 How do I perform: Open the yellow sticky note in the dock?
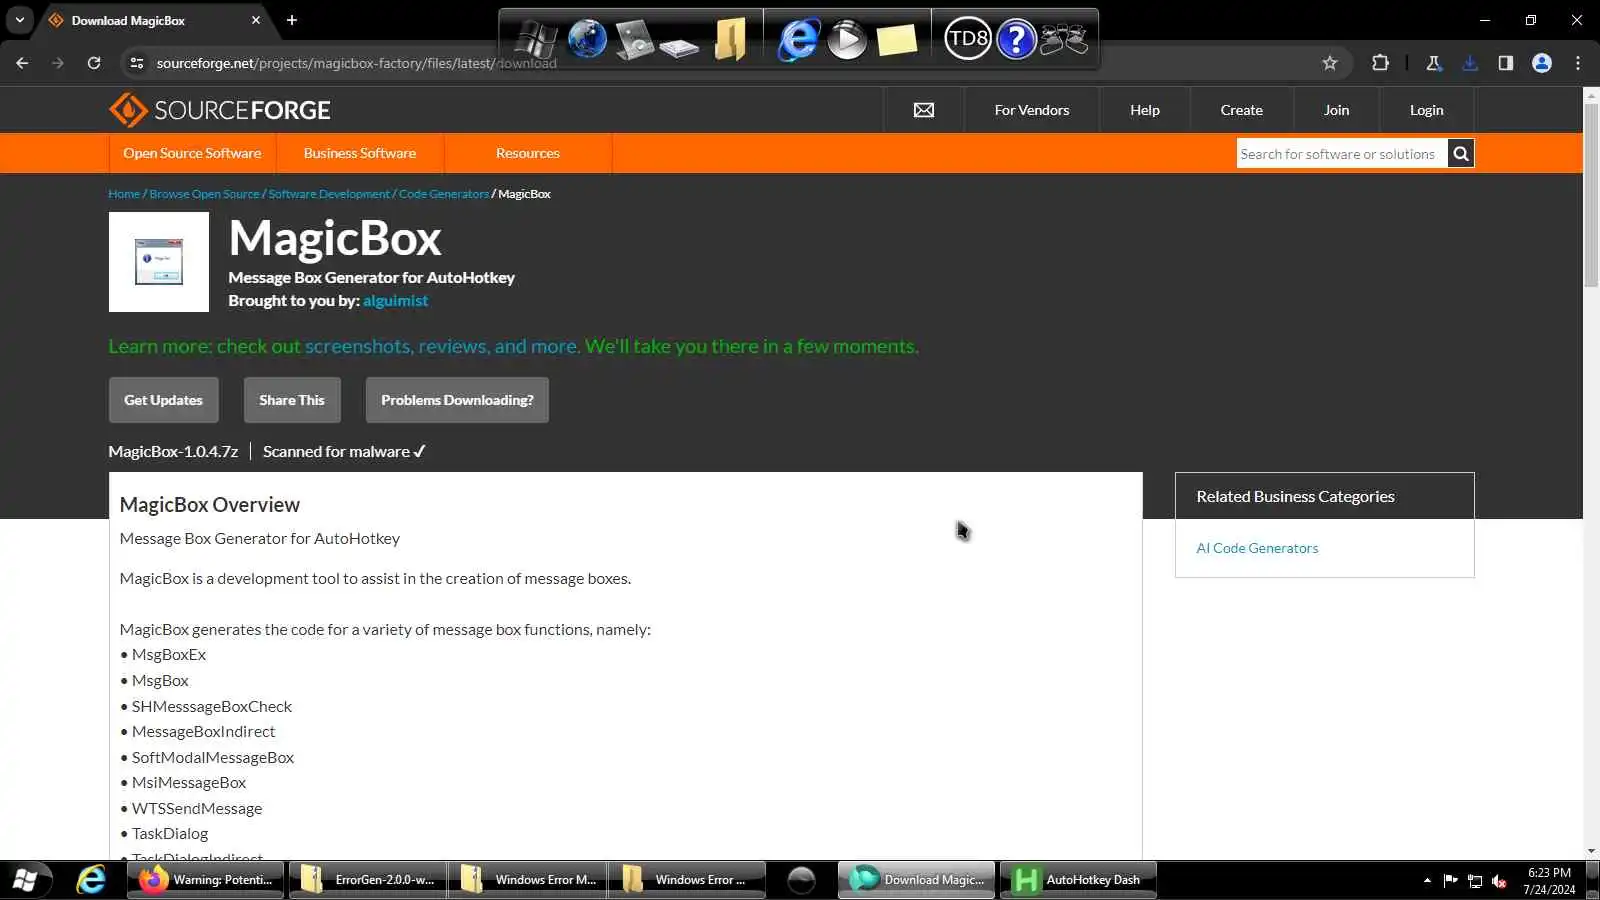click(x=896, y=40)
